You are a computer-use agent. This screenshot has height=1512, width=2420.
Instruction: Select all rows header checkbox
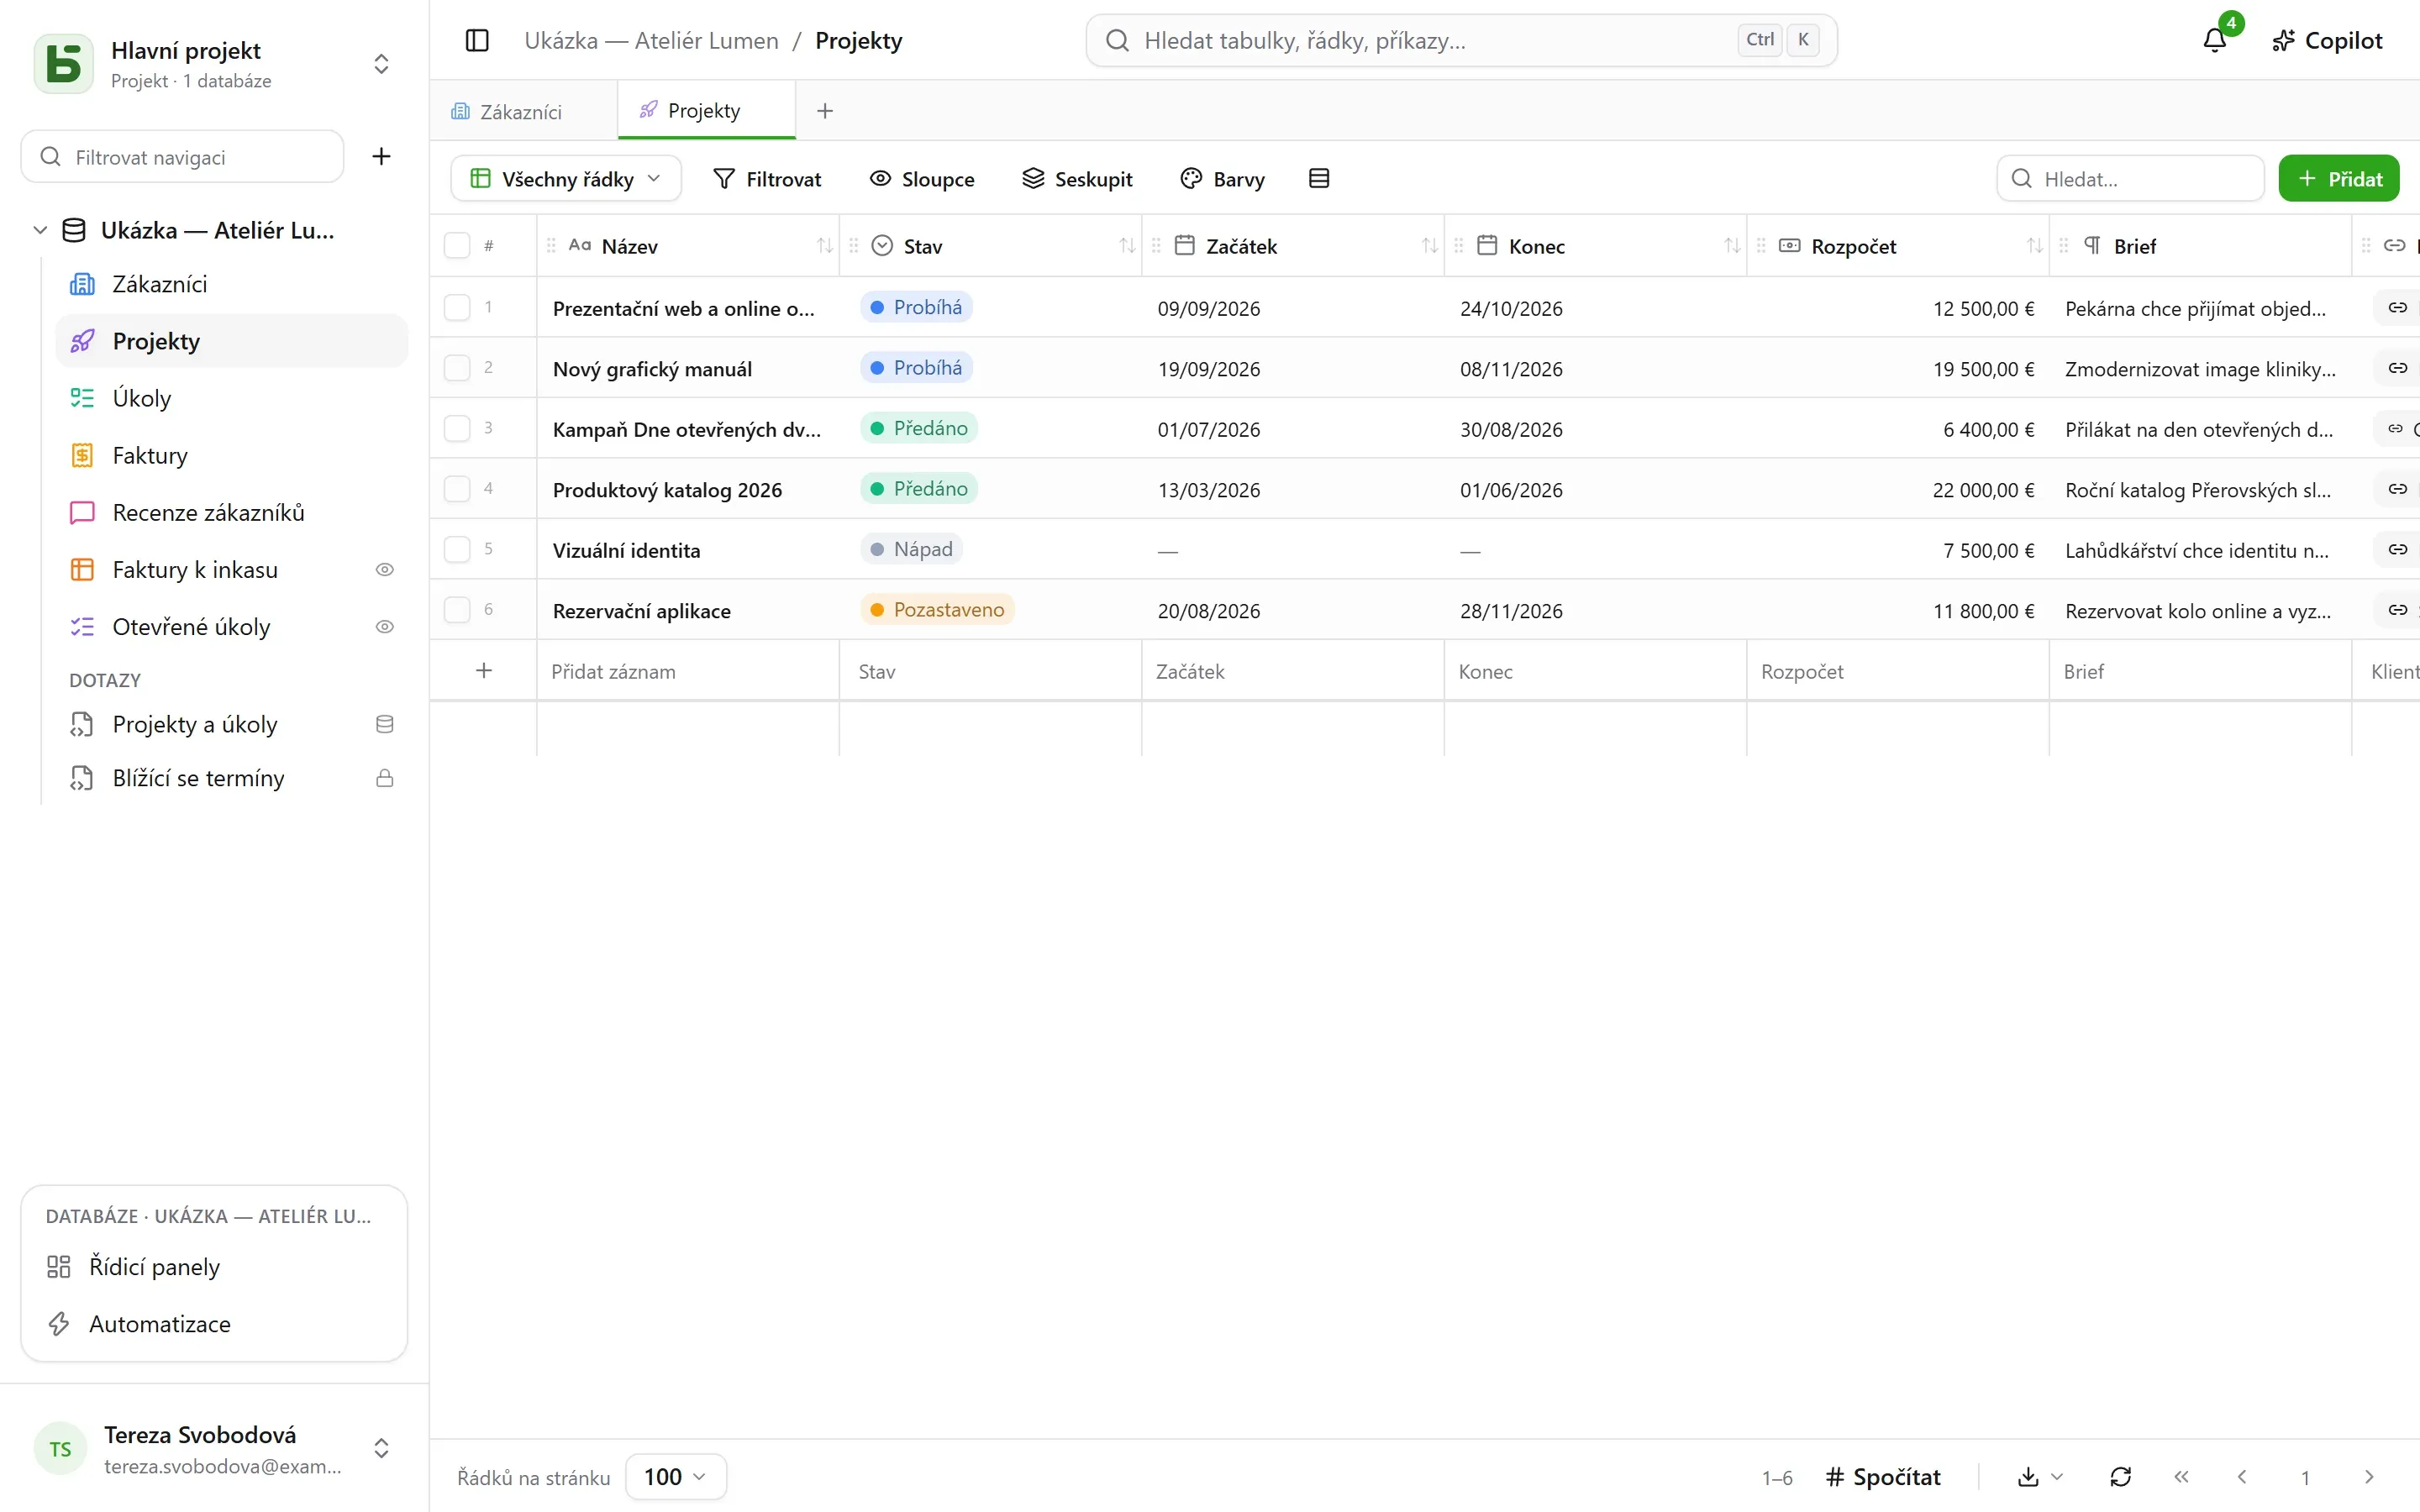tap(457, 246)
